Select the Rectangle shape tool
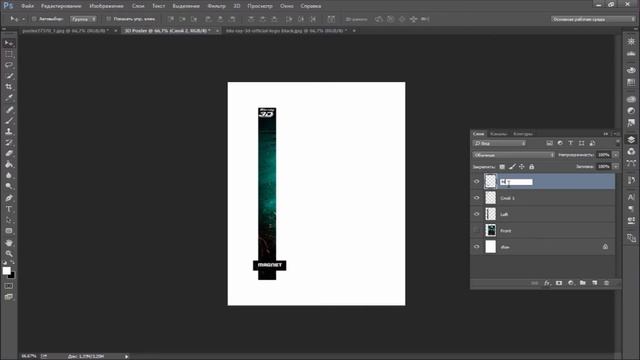 coord(9,231)
